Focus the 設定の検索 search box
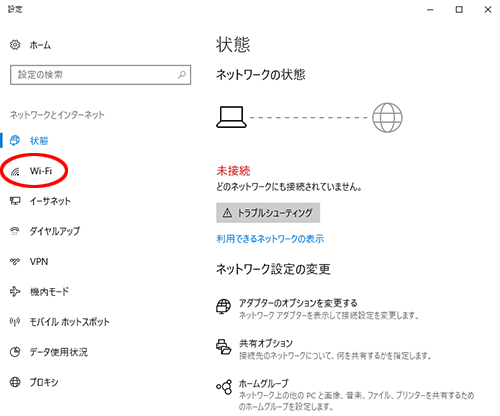The height and width of the screenshot is (416, 500). tap(100, 75)
